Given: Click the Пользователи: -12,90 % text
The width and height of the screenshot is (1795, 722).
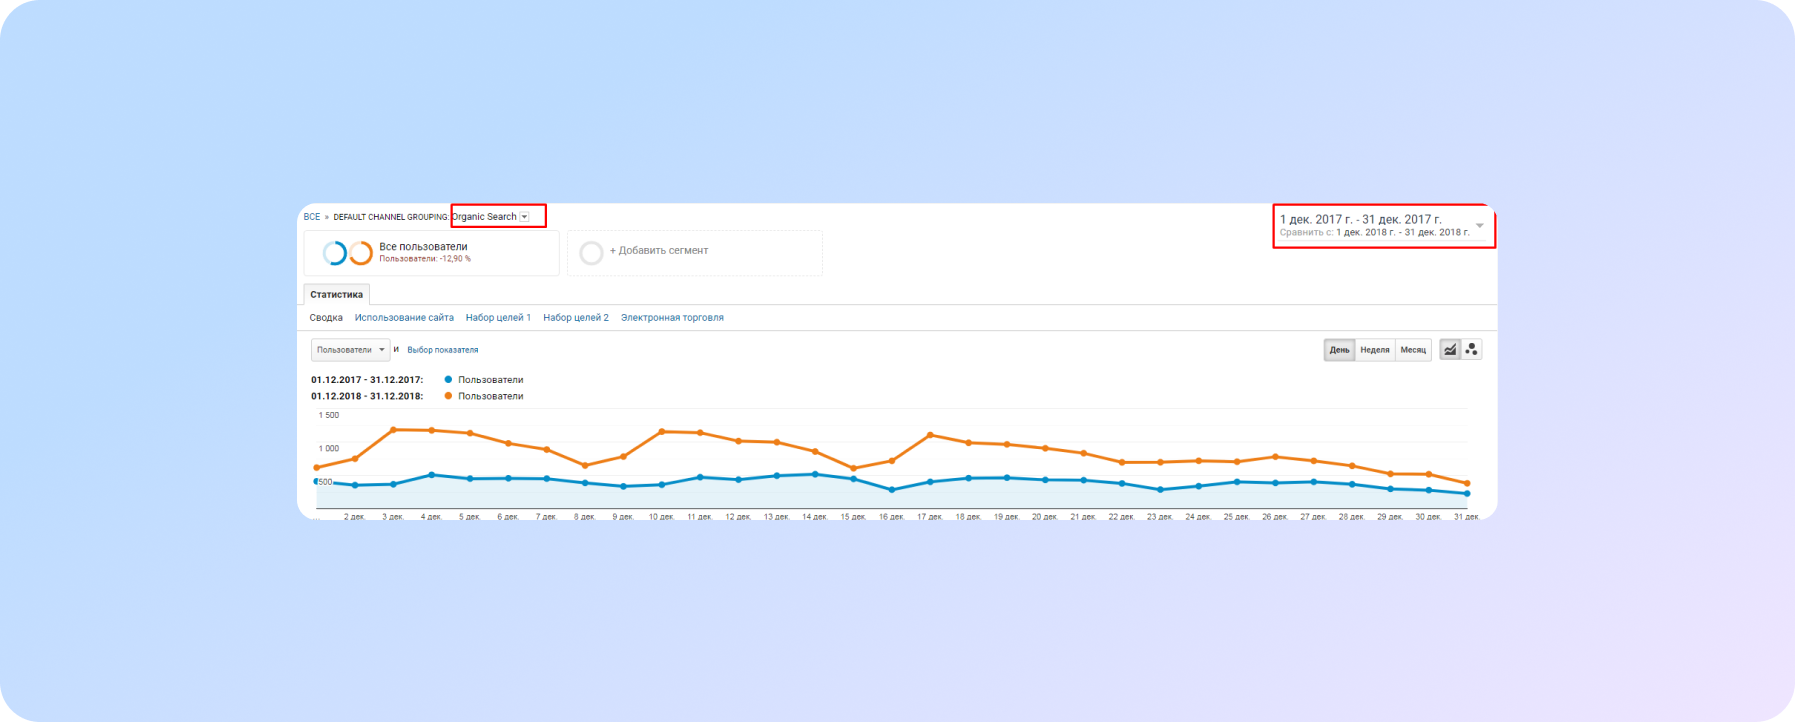Looking at the screenshot, I should (425, 259).
